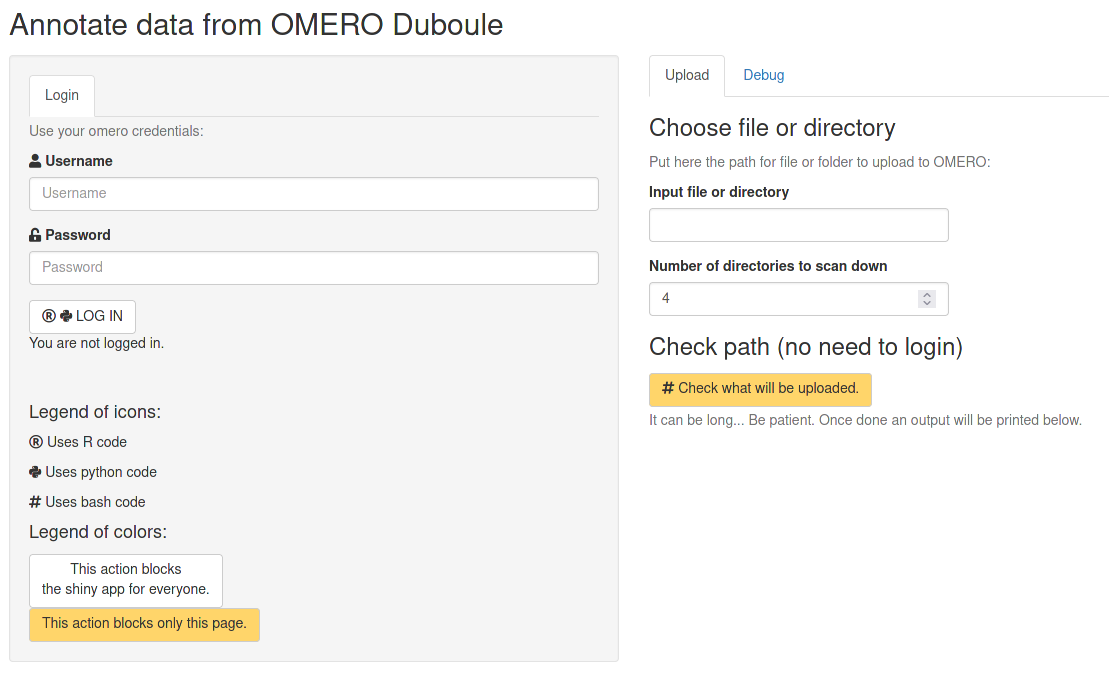This screenshot has width=1109, height=689.
Task: Click the Password label text
Action: [x=78, y=235]
